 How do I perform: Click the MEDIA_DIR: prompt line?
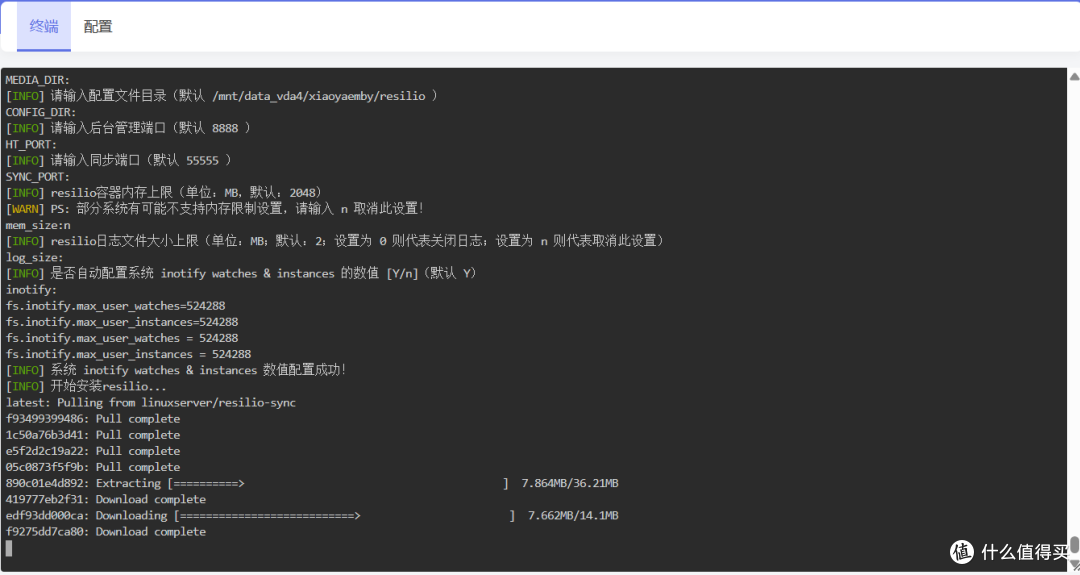(38, 80)
